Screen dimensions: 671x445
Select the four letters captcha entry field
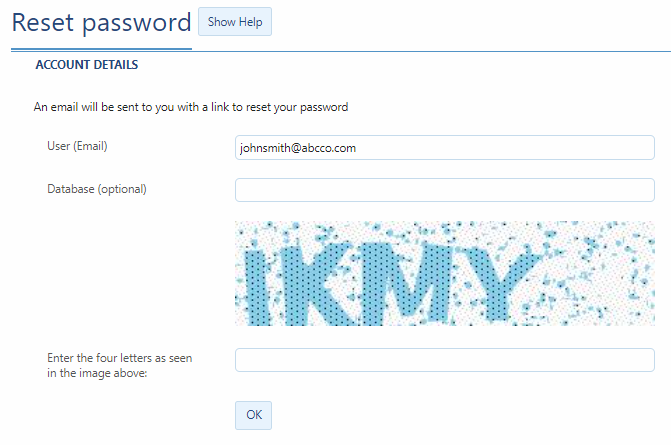point(444,360)
